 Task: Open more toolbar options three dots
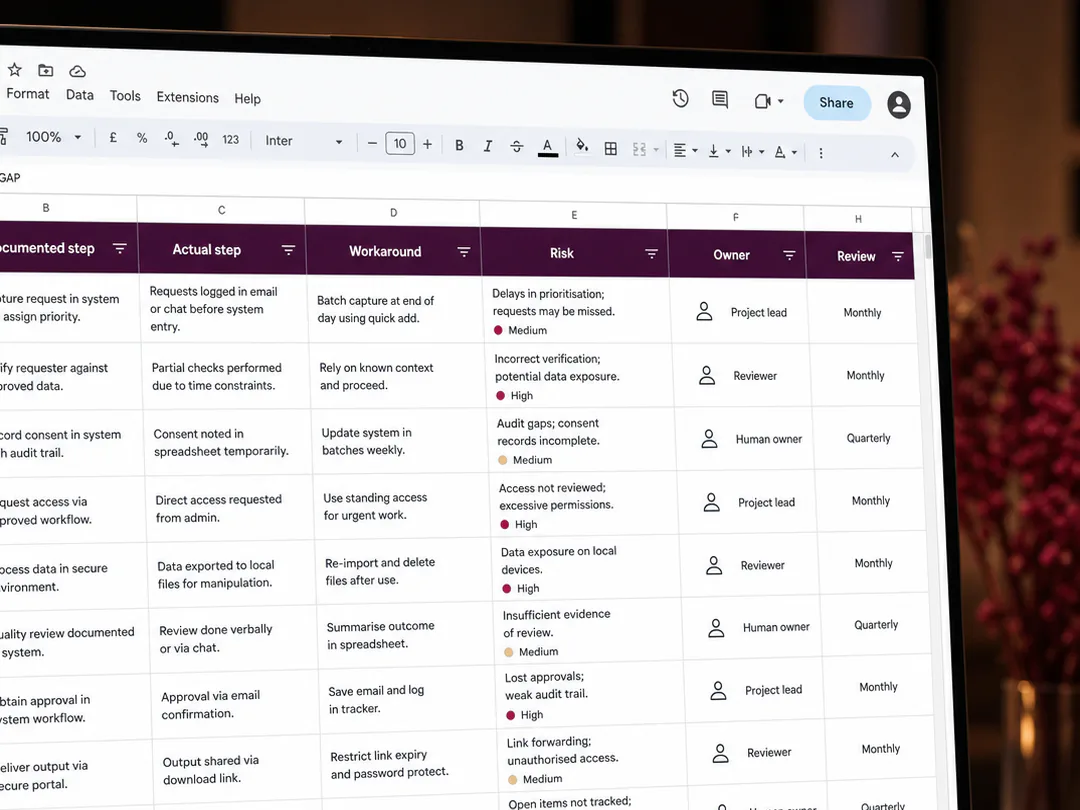click(x=820, y=153)
